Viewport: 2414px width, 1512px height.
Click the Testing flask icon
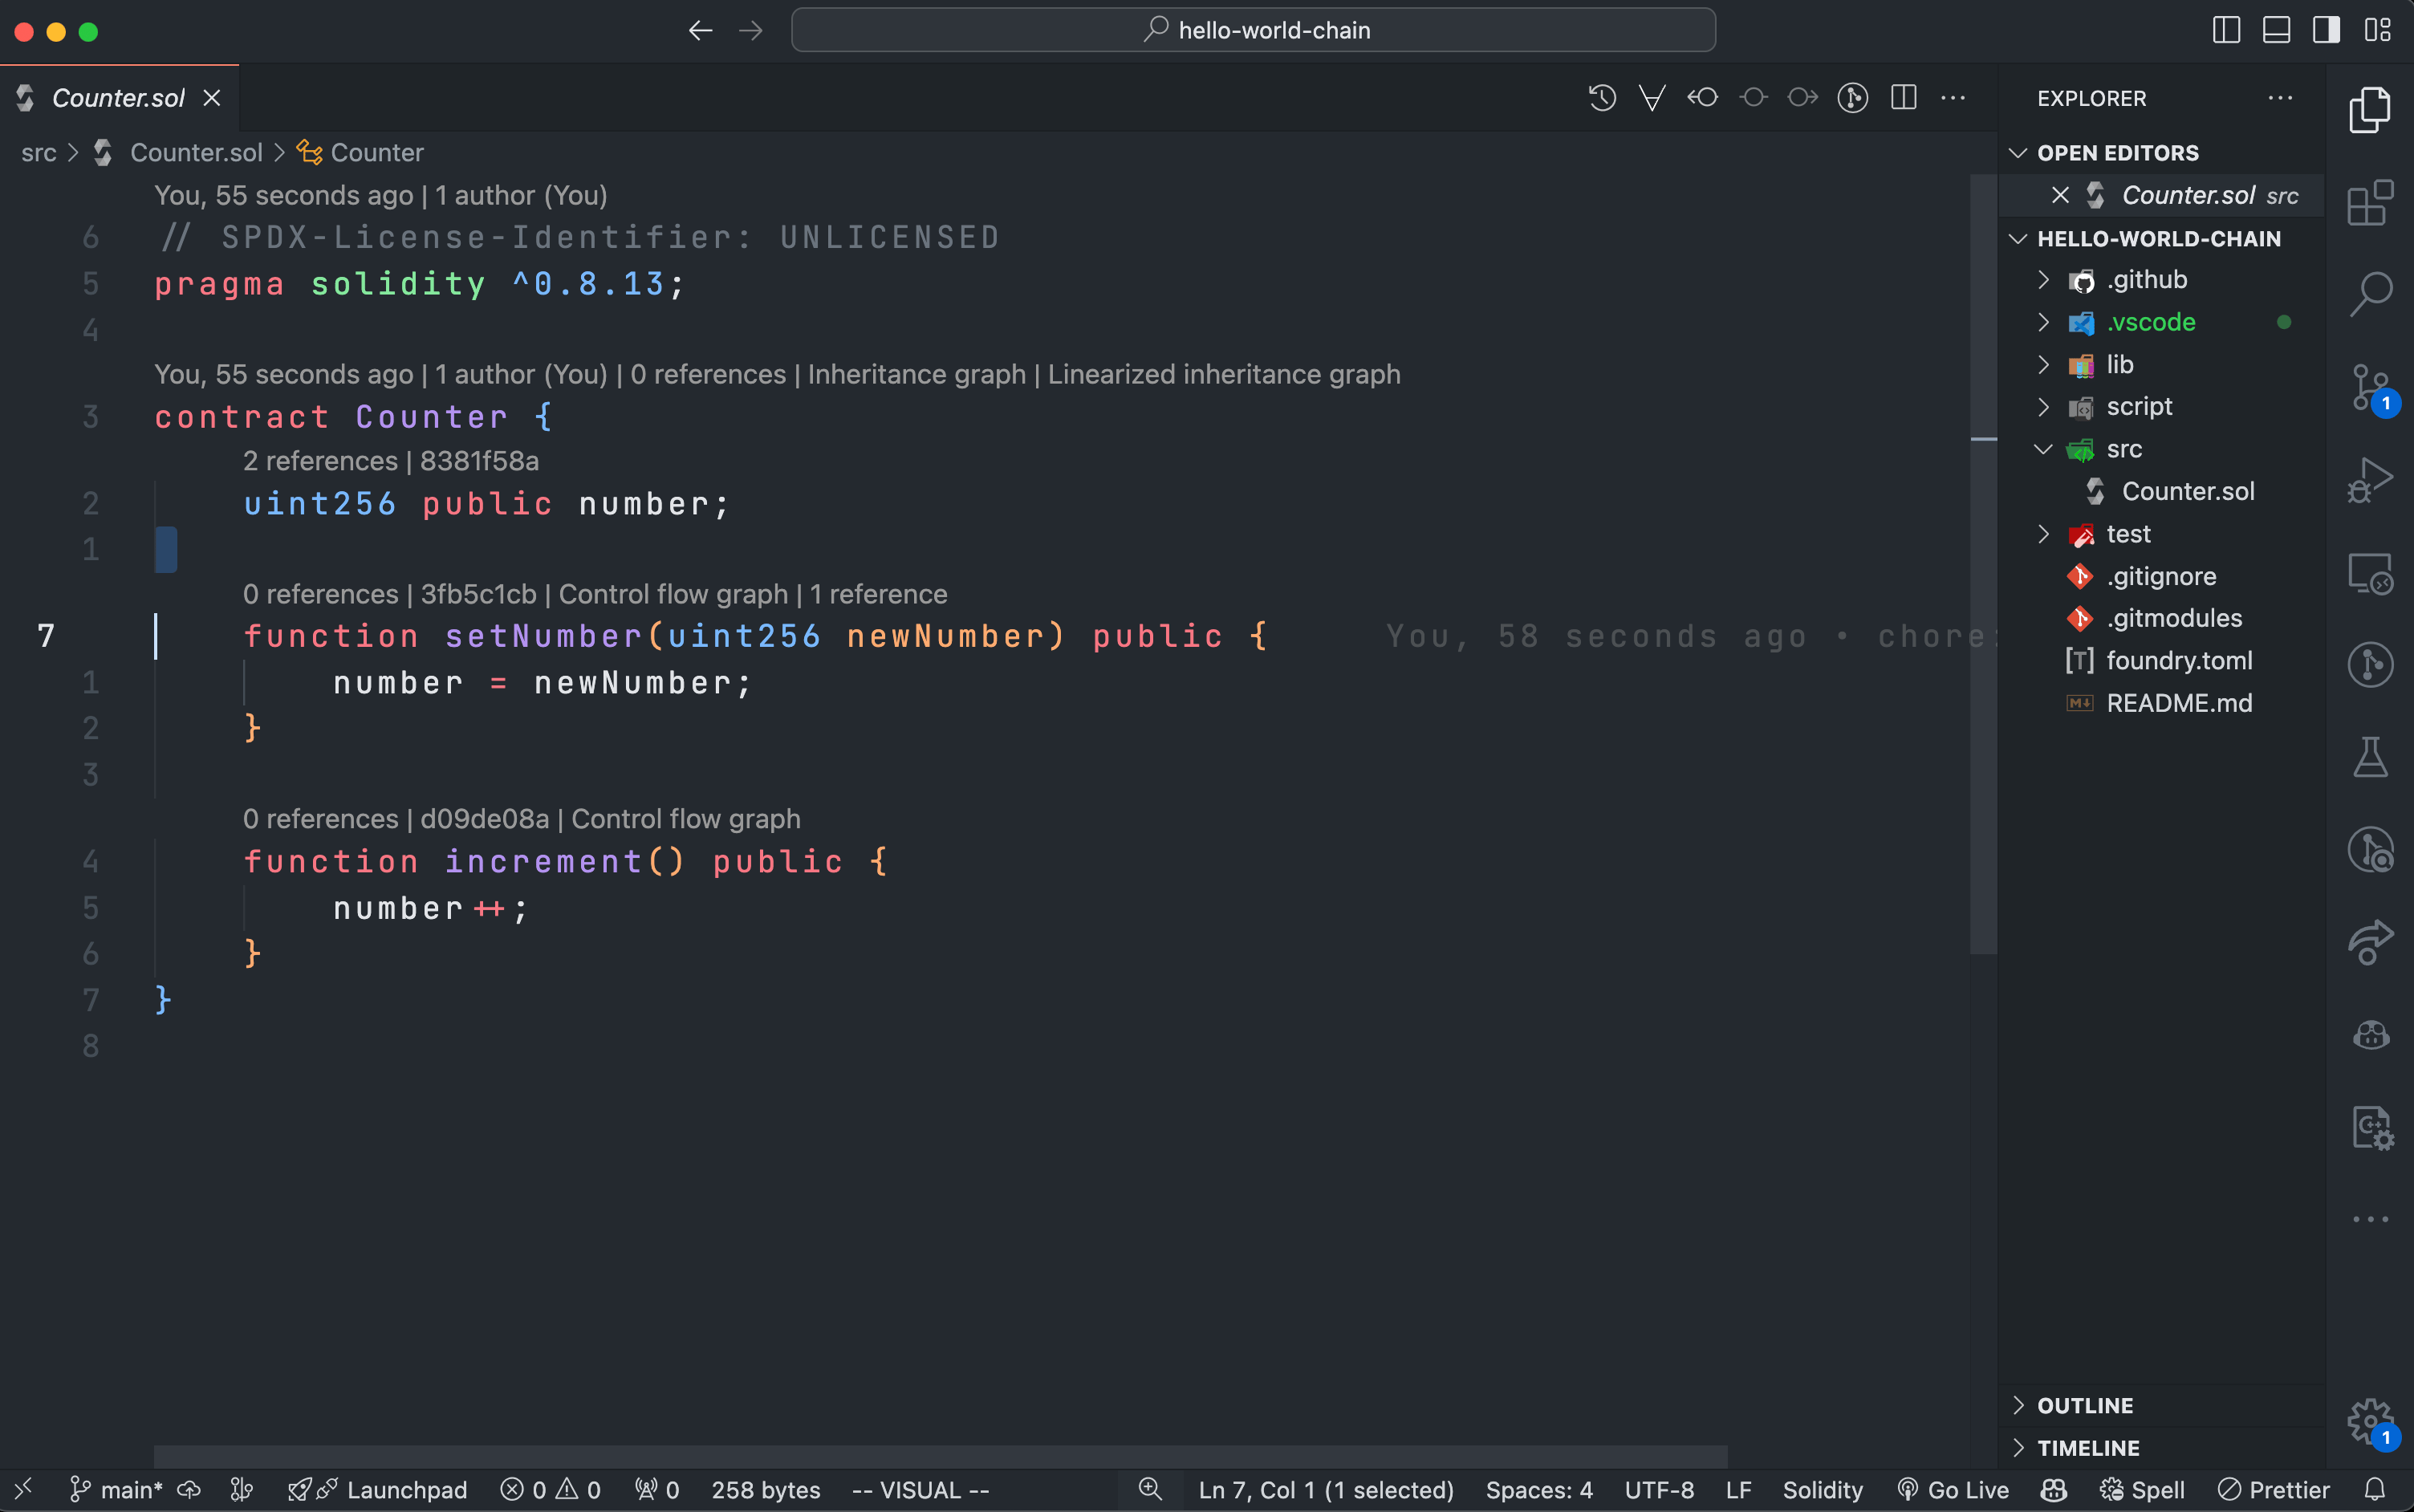click(2370, 757)
